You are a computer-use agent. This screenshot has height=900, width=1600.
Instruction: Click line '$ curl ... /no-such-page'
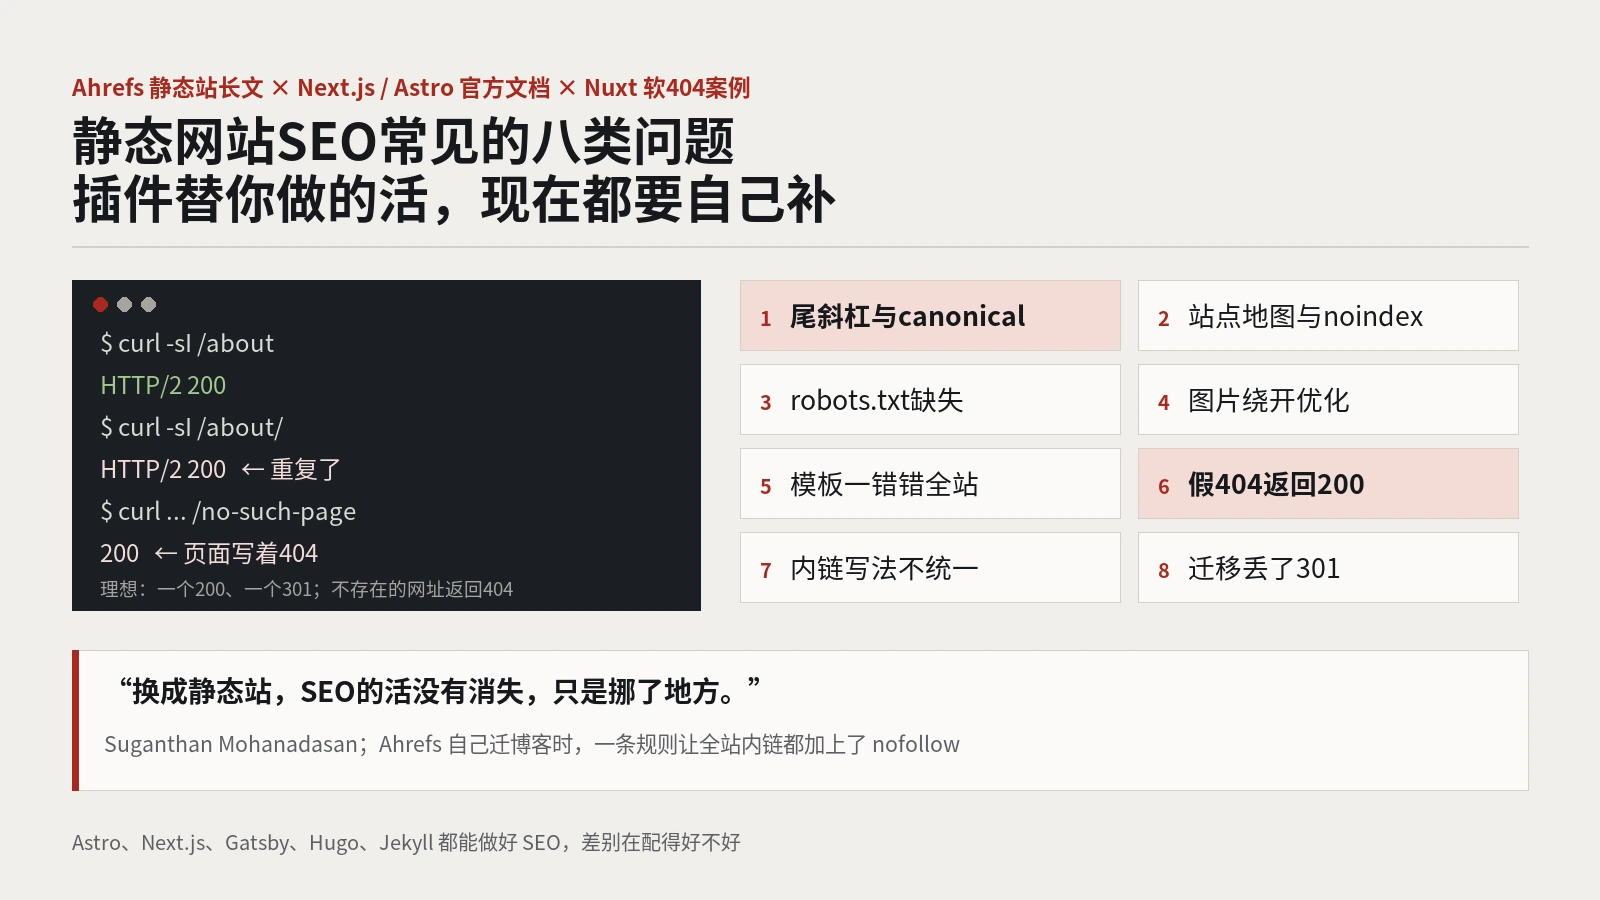(228, 511)
